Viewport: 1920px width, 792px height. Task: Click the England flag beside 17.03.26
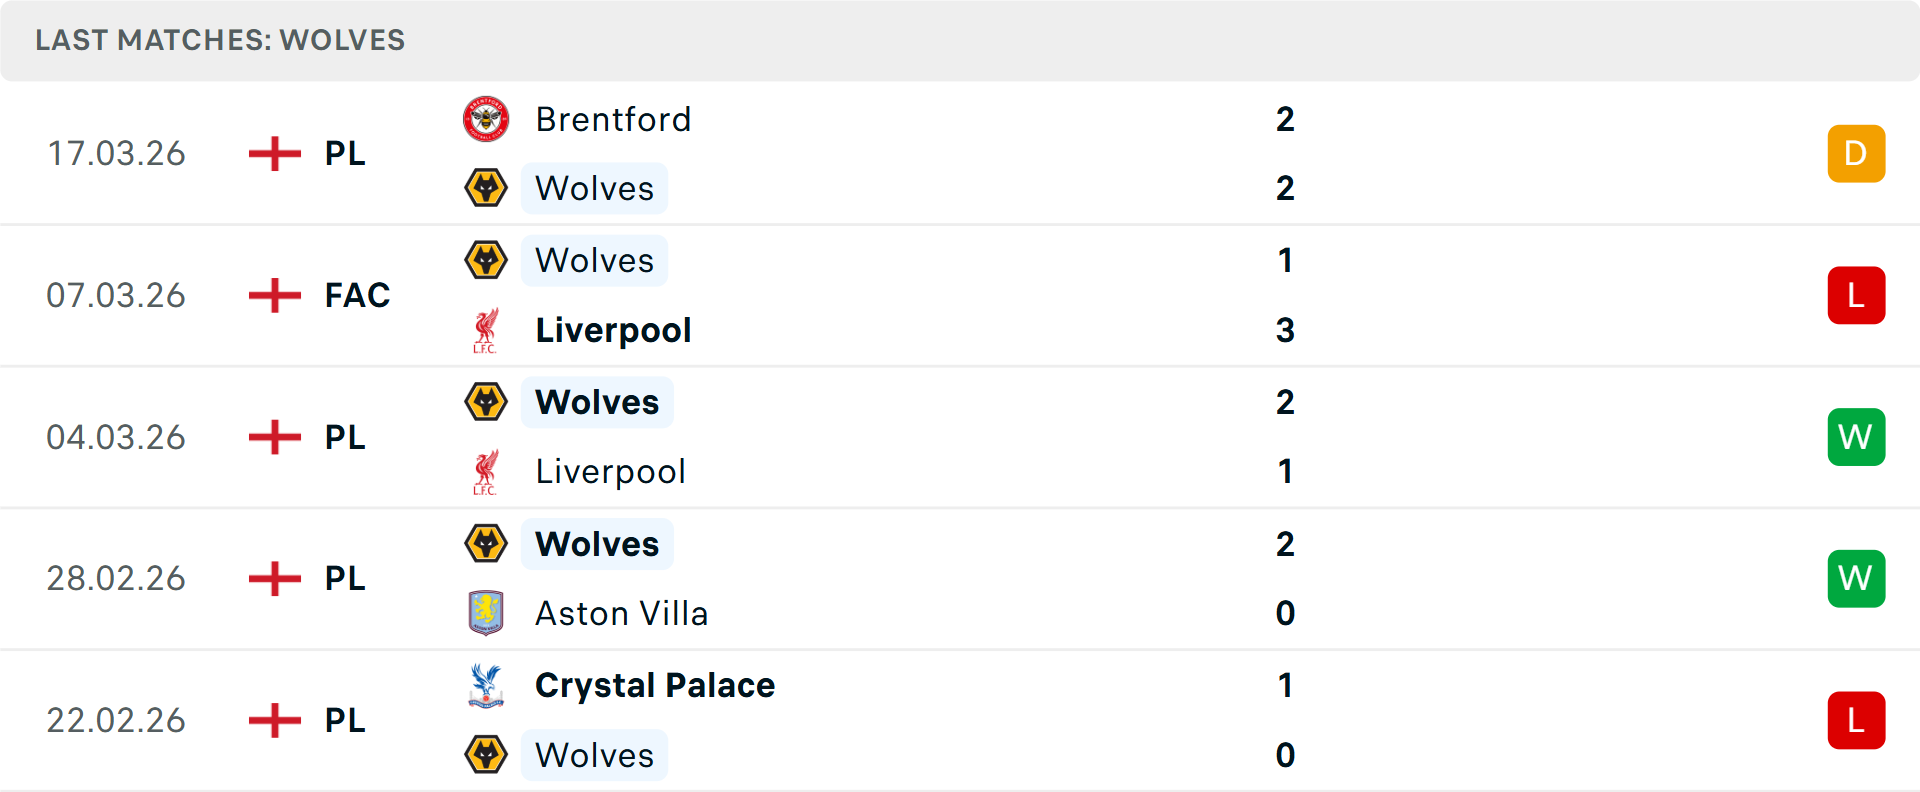tap(272, 153)
